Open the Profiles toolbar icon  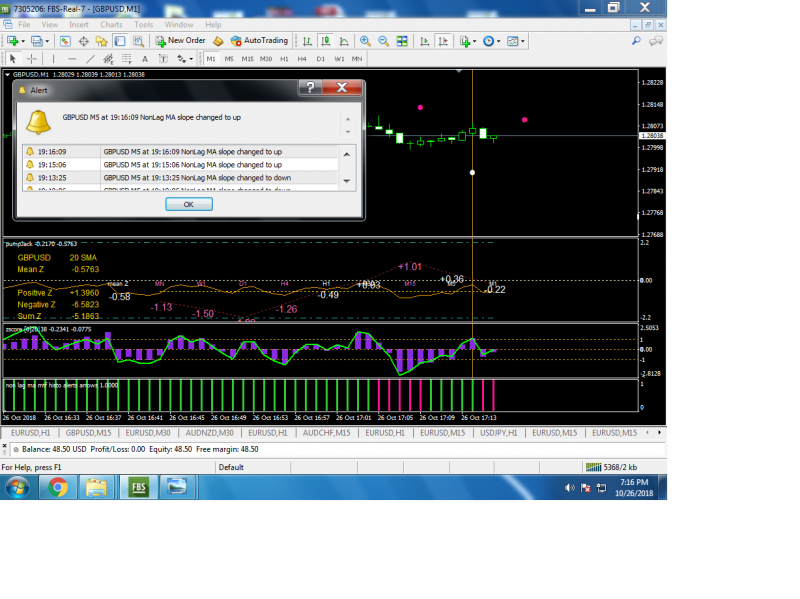point(37,41)
